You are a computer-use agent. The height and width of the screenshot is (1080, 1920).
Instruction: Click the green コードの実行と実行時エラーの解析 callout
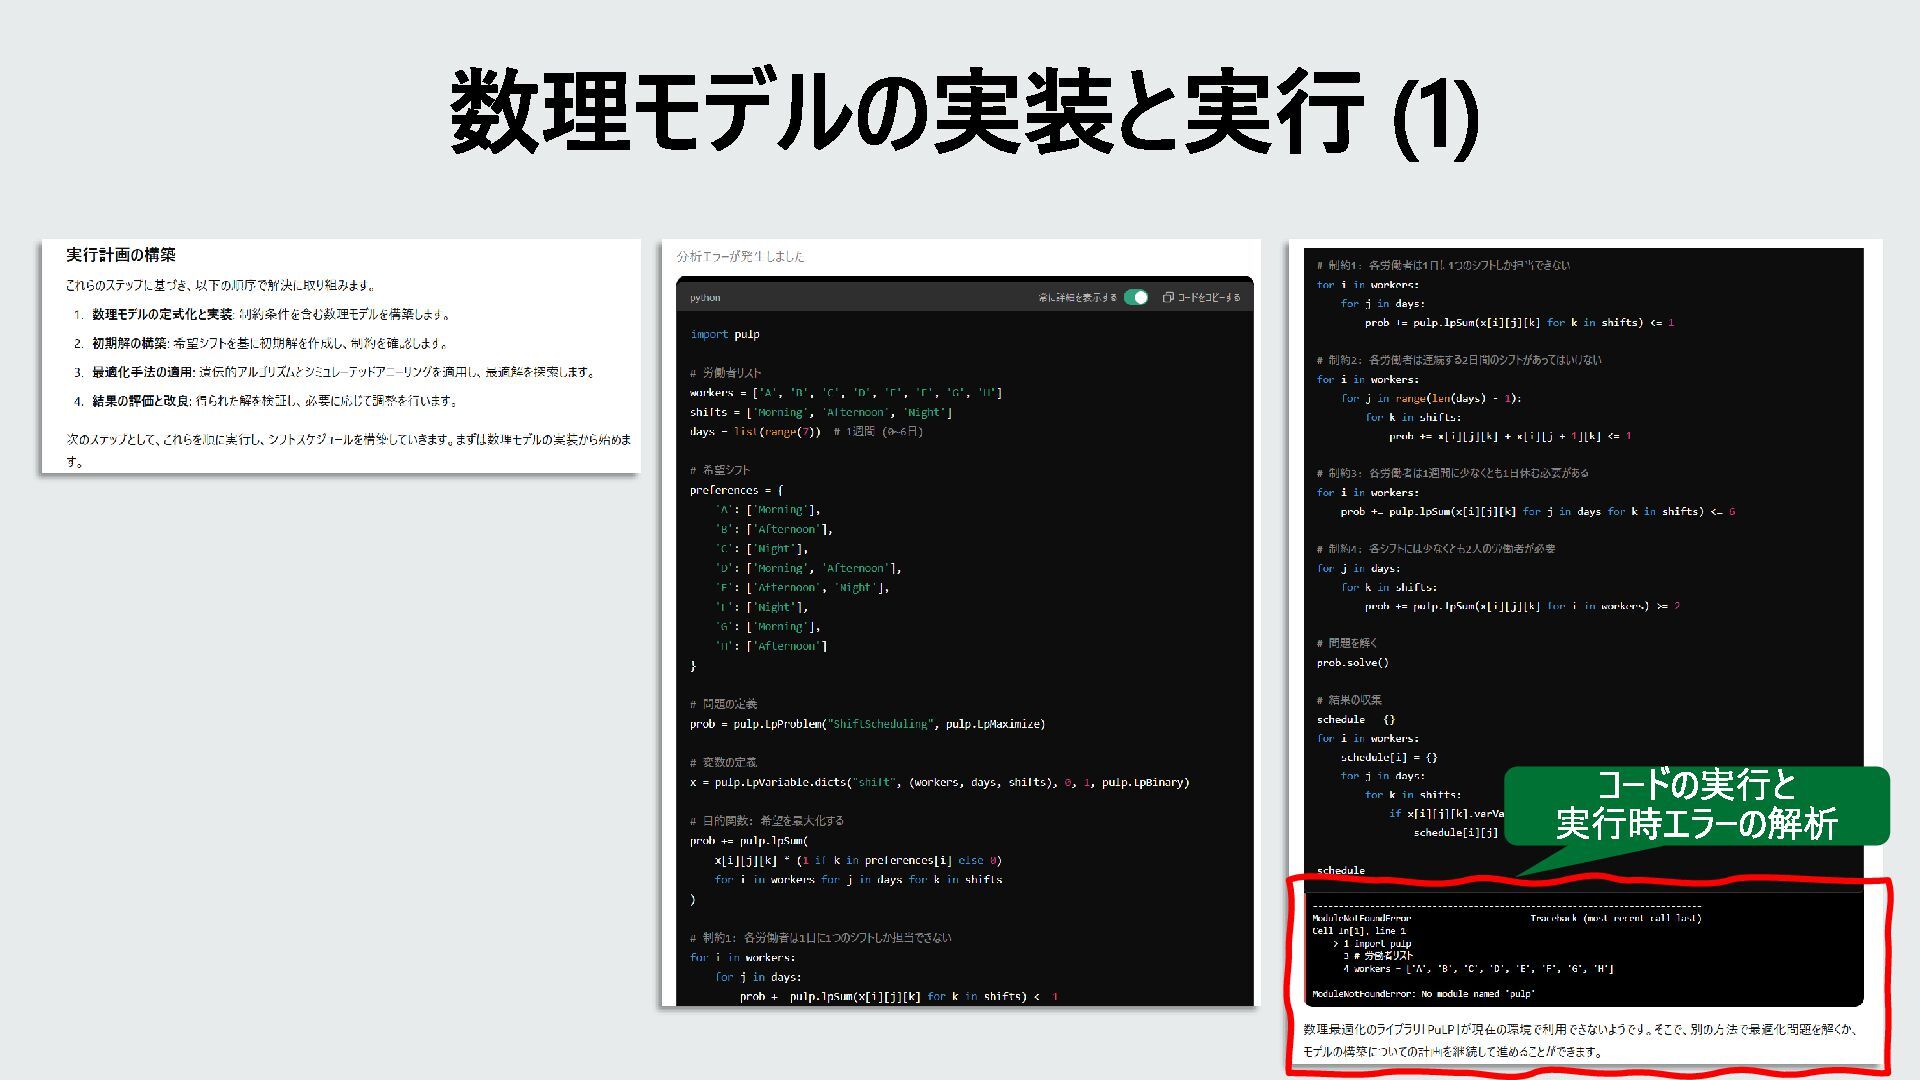pos(1696,805)
